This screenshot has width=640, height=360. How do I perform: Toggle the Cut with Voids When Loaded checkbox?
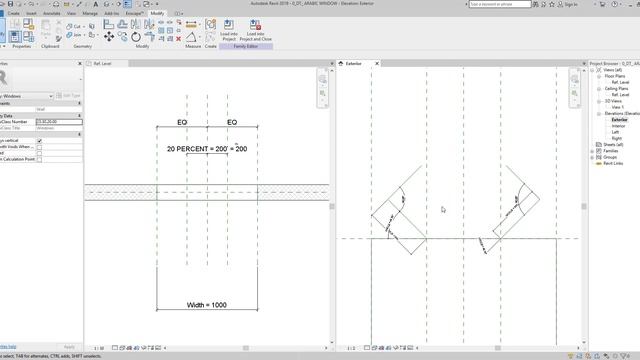40,147
